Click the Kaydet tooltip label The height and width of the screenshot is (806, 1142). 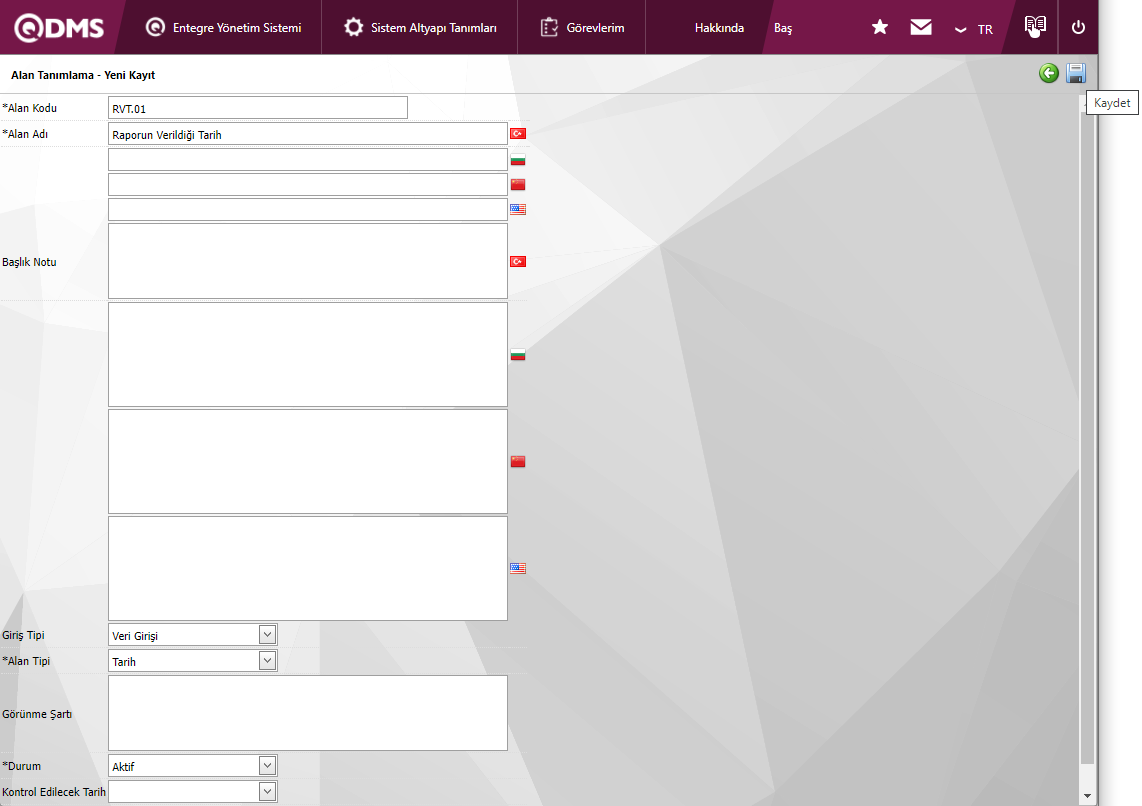[x=1112, y=103]
